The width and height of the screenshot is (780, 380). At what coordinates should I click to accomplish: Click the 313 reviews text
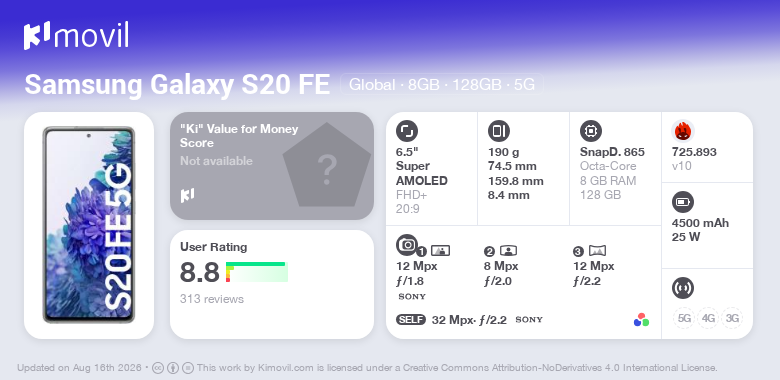[212, 299]
